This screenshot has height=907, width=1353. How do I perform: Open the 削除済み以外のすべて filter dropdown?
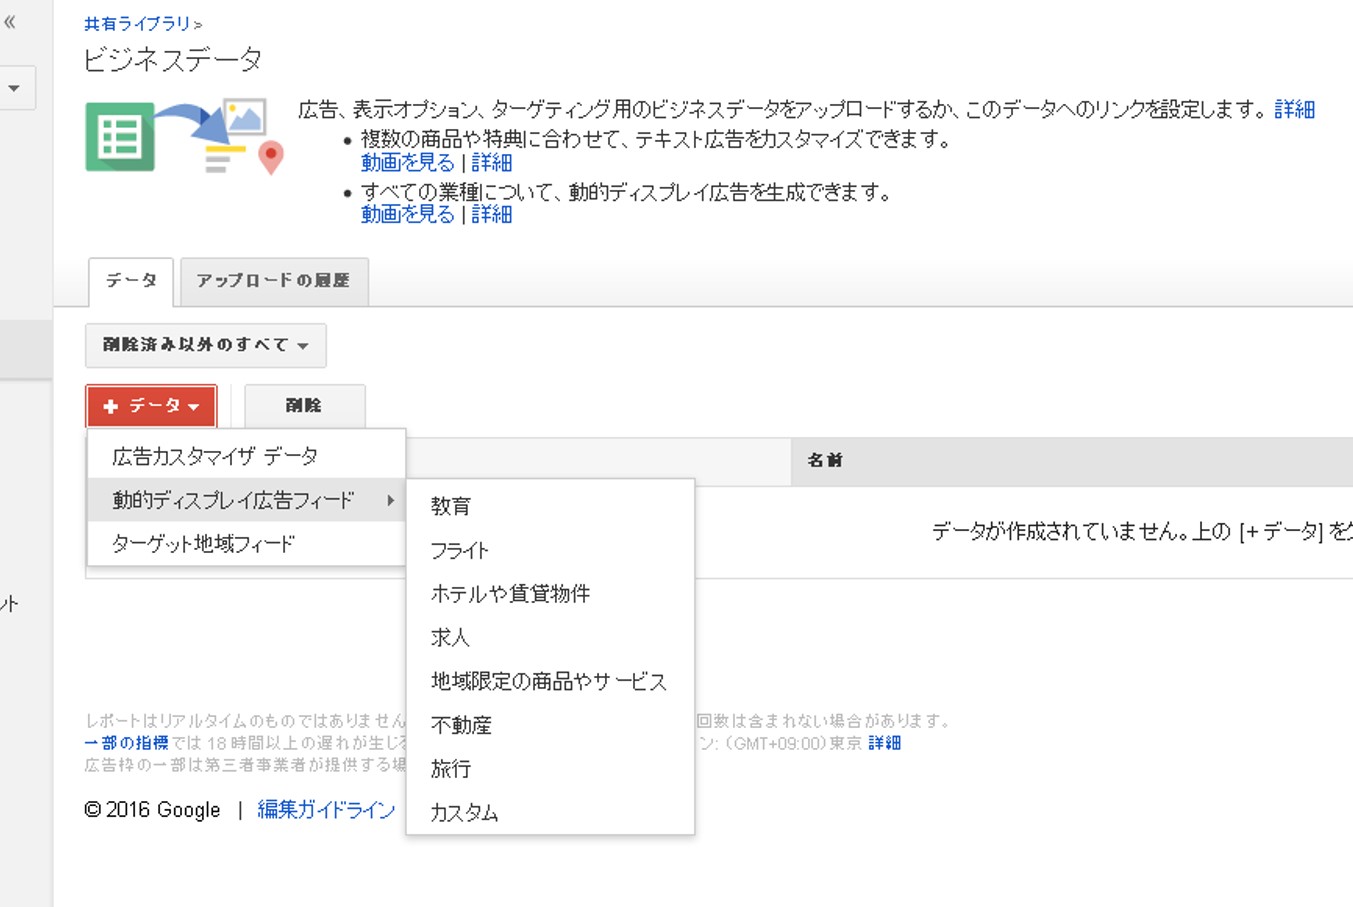pos(206,345)
